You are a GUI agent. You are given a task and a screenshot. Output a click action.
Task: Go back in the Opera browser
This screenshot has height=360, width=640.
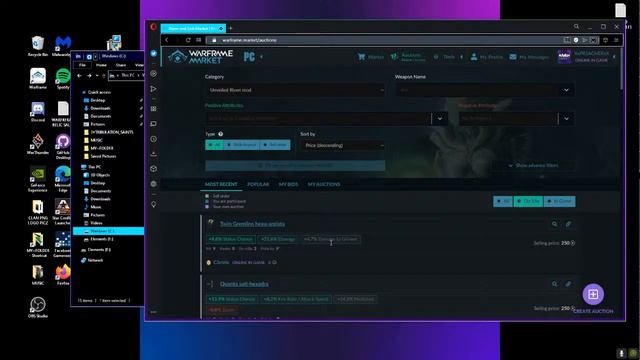tap(167, 40)
